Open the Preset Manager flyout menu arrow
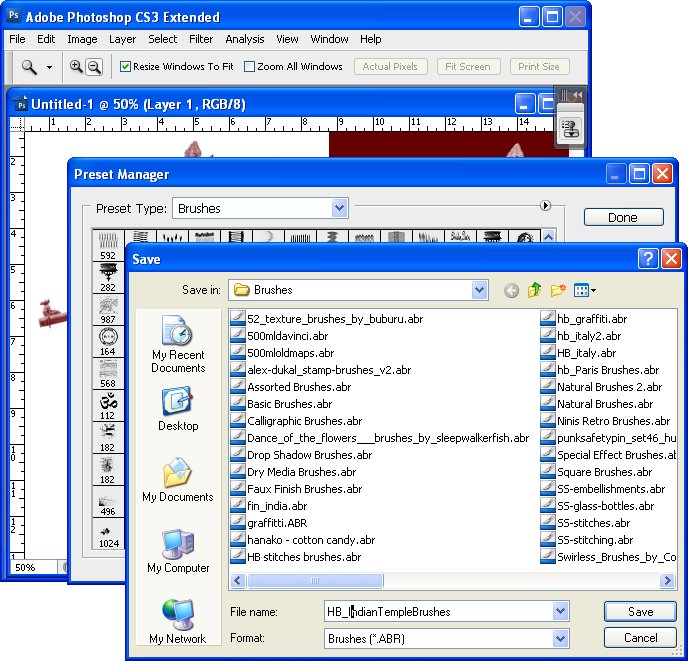The height and width of the screenshot is (661, 688). pos(545,205)
